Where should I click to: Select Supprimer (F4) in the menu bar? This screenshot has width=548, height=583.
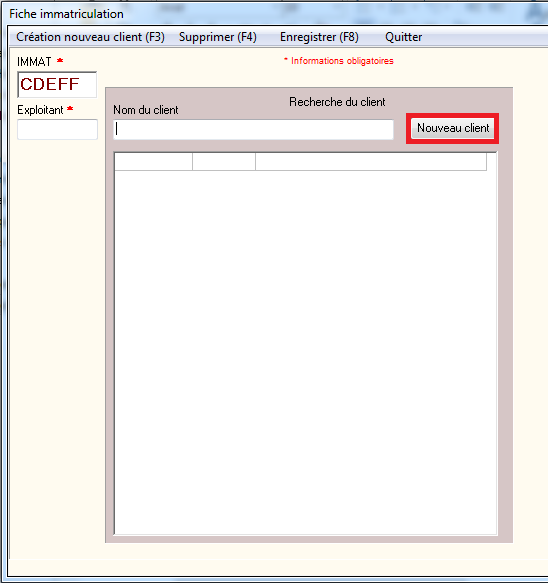218,37
